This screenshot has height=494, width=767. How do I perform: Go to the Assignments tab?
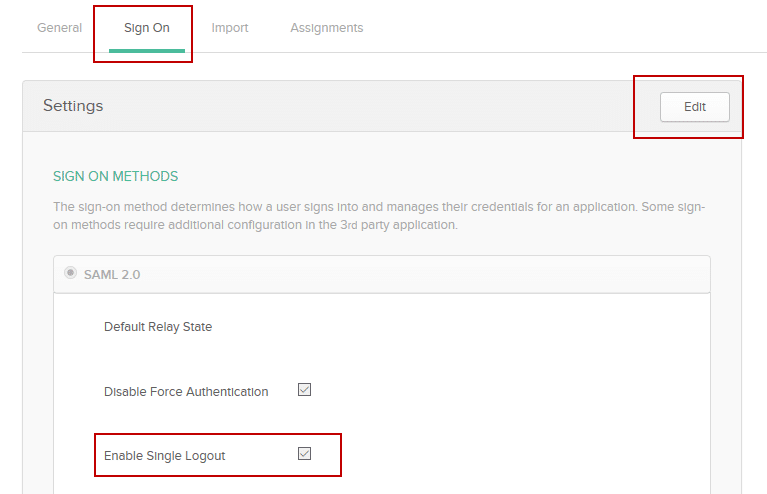click(326, 28)
